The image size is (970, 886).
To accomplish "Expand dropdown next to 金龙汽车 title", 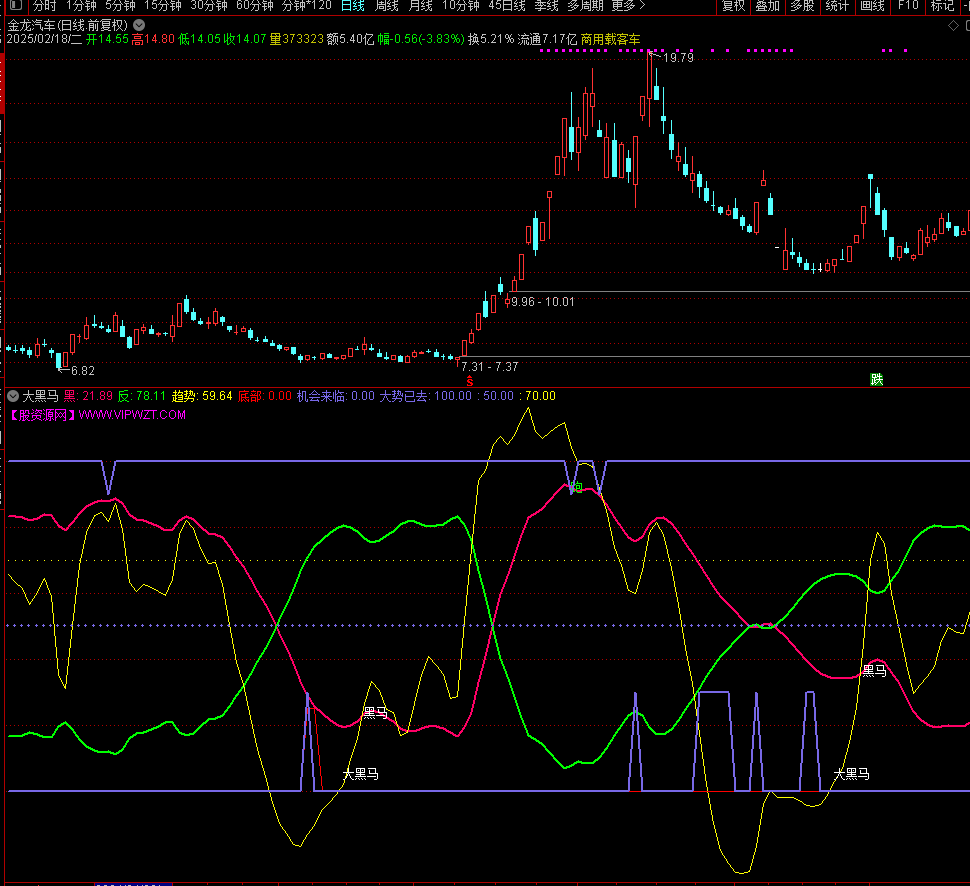I will click(x=139, y=25).
